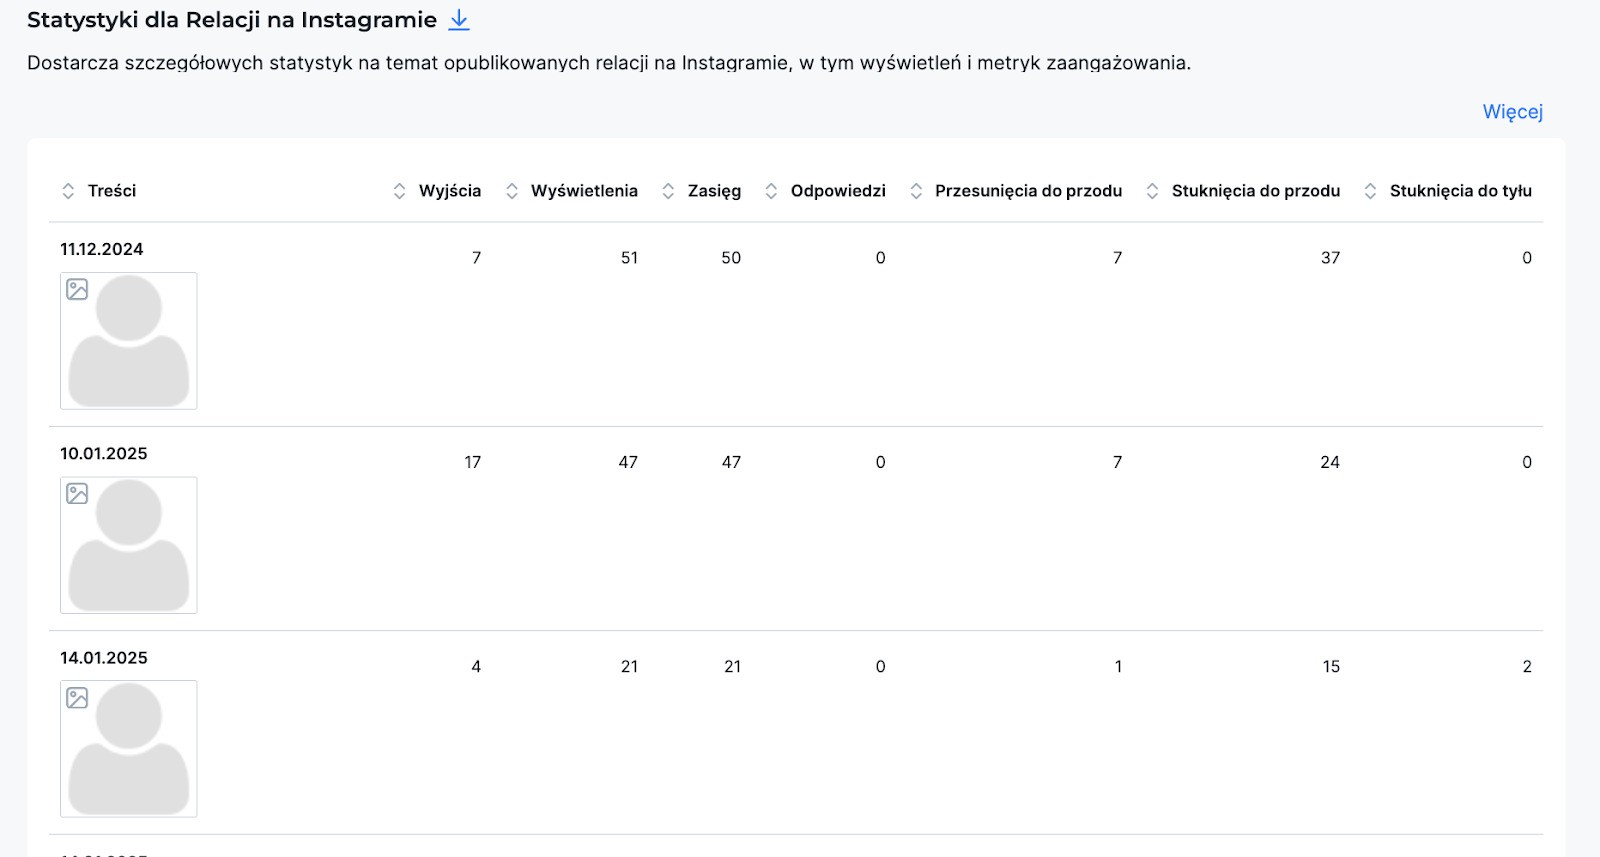Viewport: 1600px width, 857px height.
Task: Sort by Odpowiedzi column arrows
Action: [x=771, y=191]
